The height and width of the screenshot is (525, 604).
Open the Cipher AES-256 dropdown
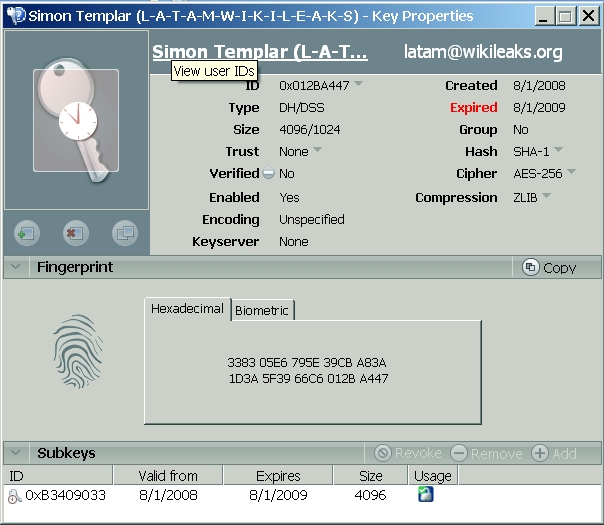pos(572,171)
